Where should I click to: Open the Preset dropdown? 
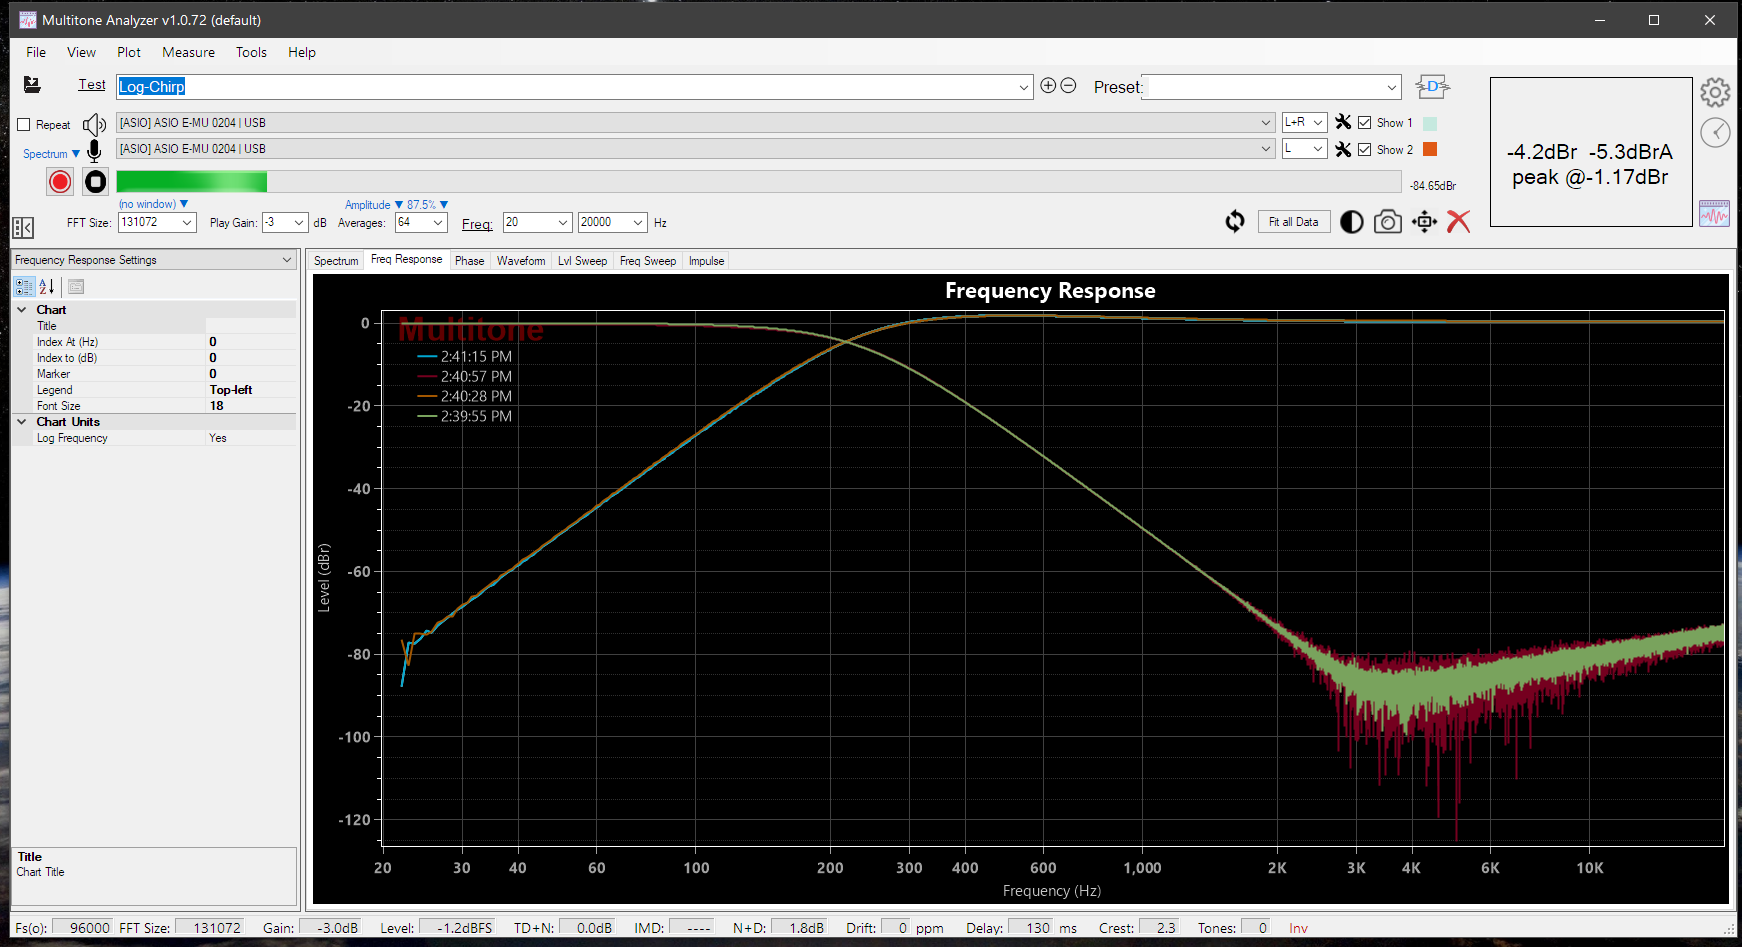1391,87
